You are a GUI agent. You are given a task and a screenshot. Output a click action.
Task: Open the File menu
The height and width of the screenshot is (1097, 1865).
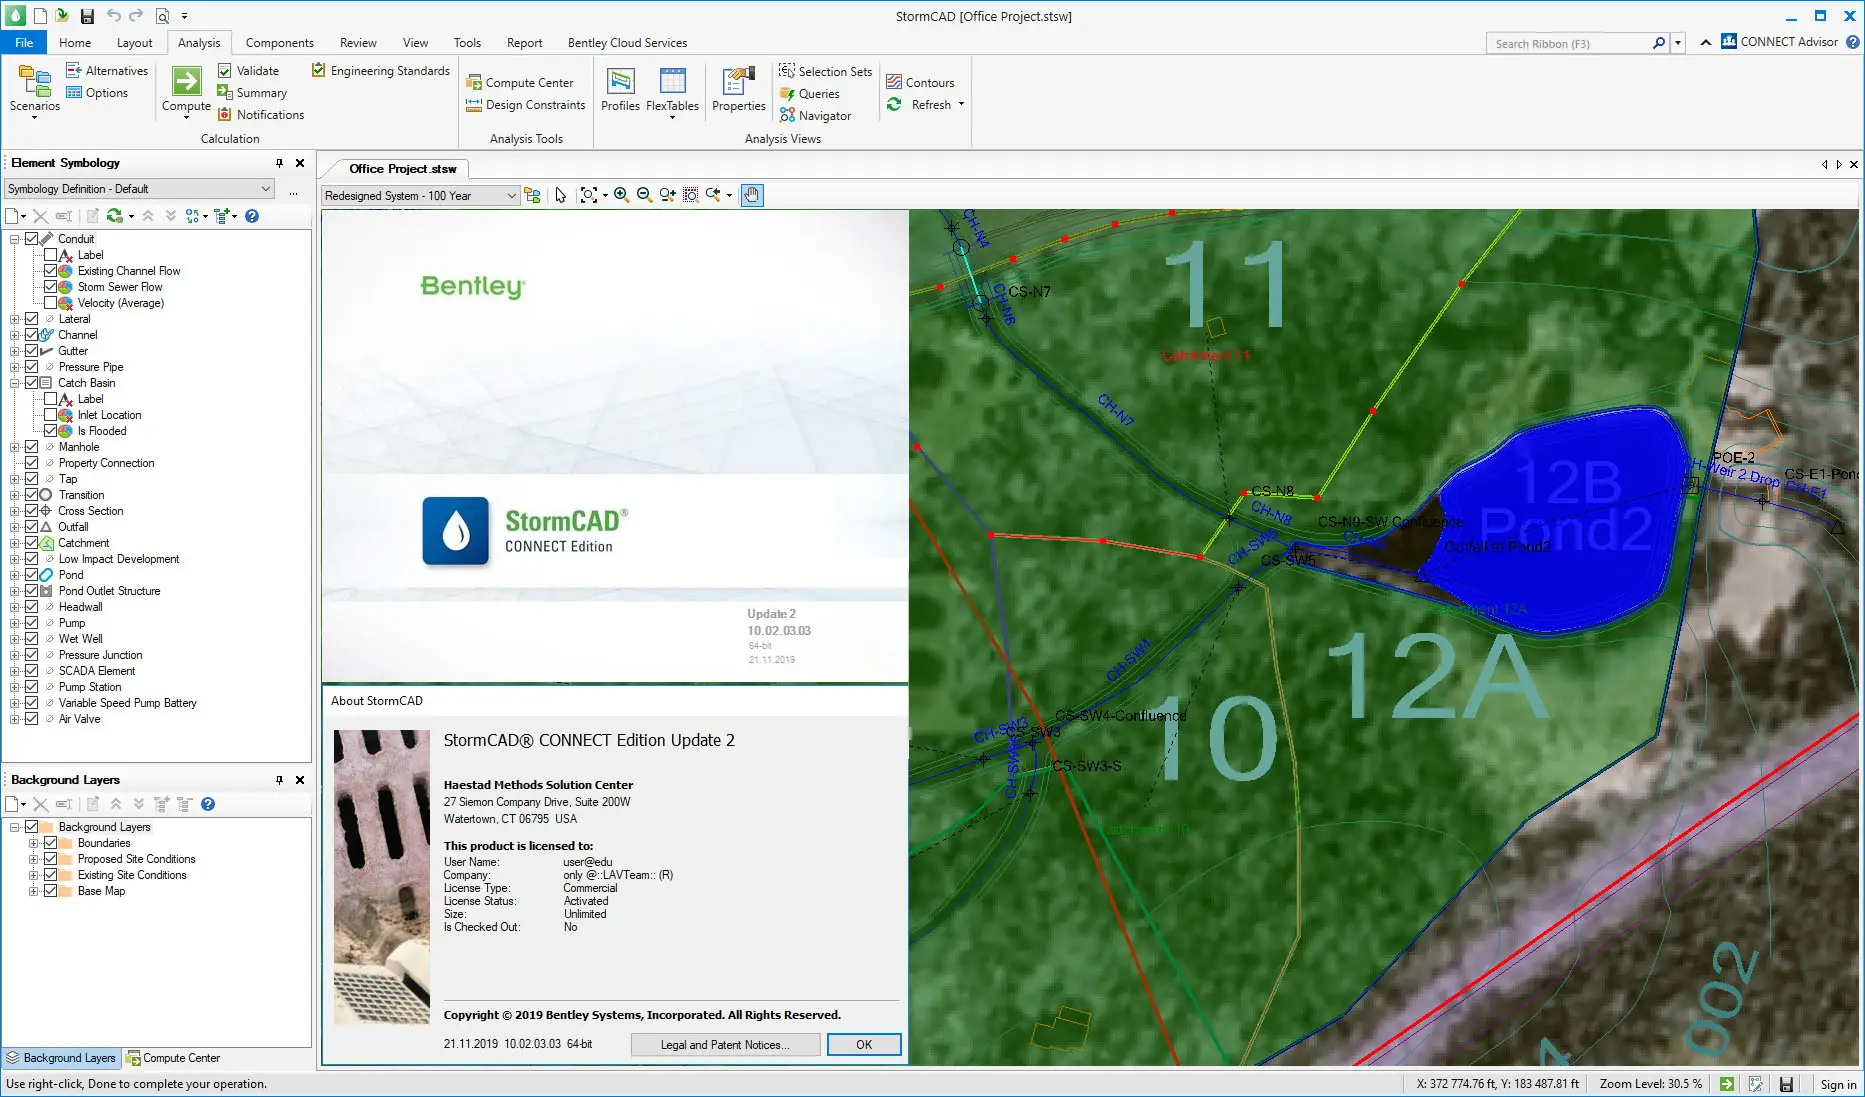tap(24, 43)
